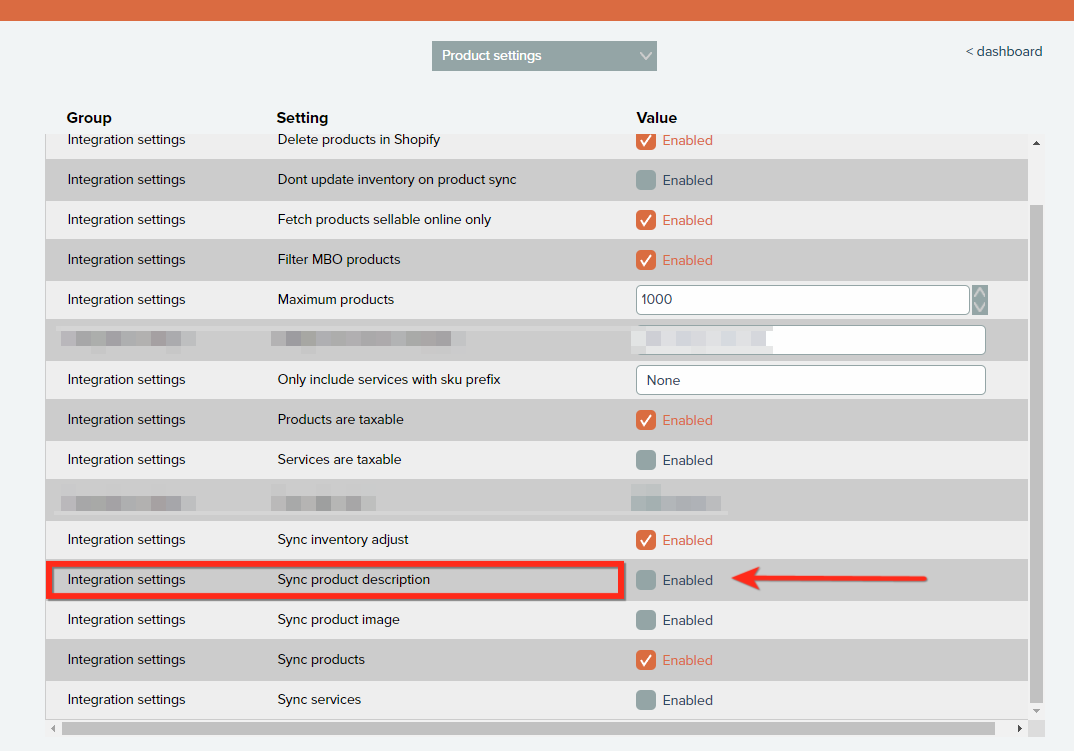Uncheck Fetch products sellable online only
This screenshot has width=1074, height=751.
(x=646, y=220)
